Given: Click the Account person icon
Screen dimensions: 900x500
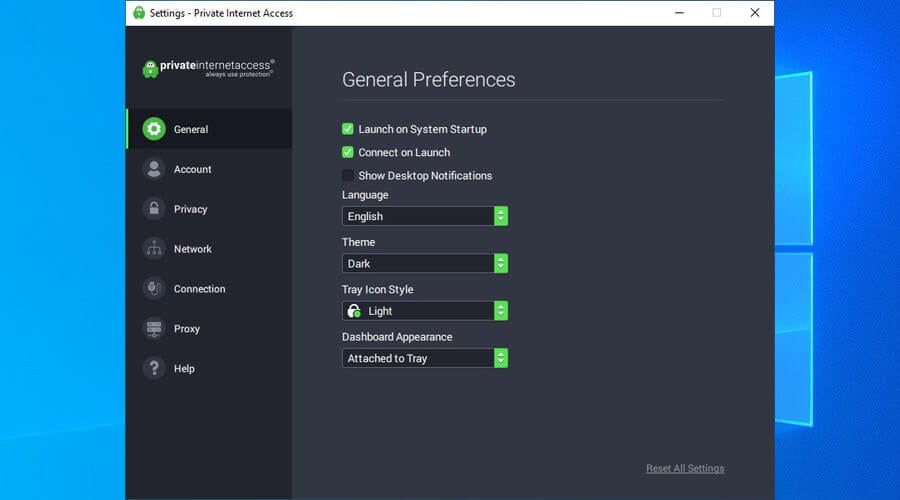Looking at the screenshot, I should [154, 169].
